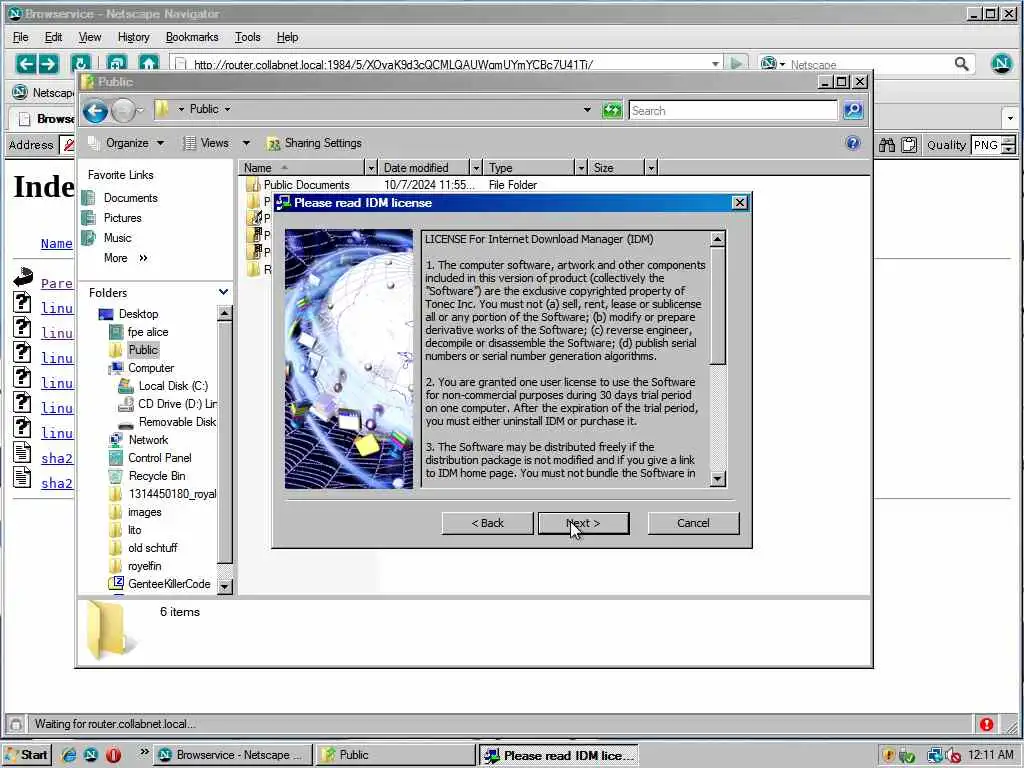1024x768 pixels.
Task: Click Netscape forward arrow button
Action: click(x=48, y=63)
